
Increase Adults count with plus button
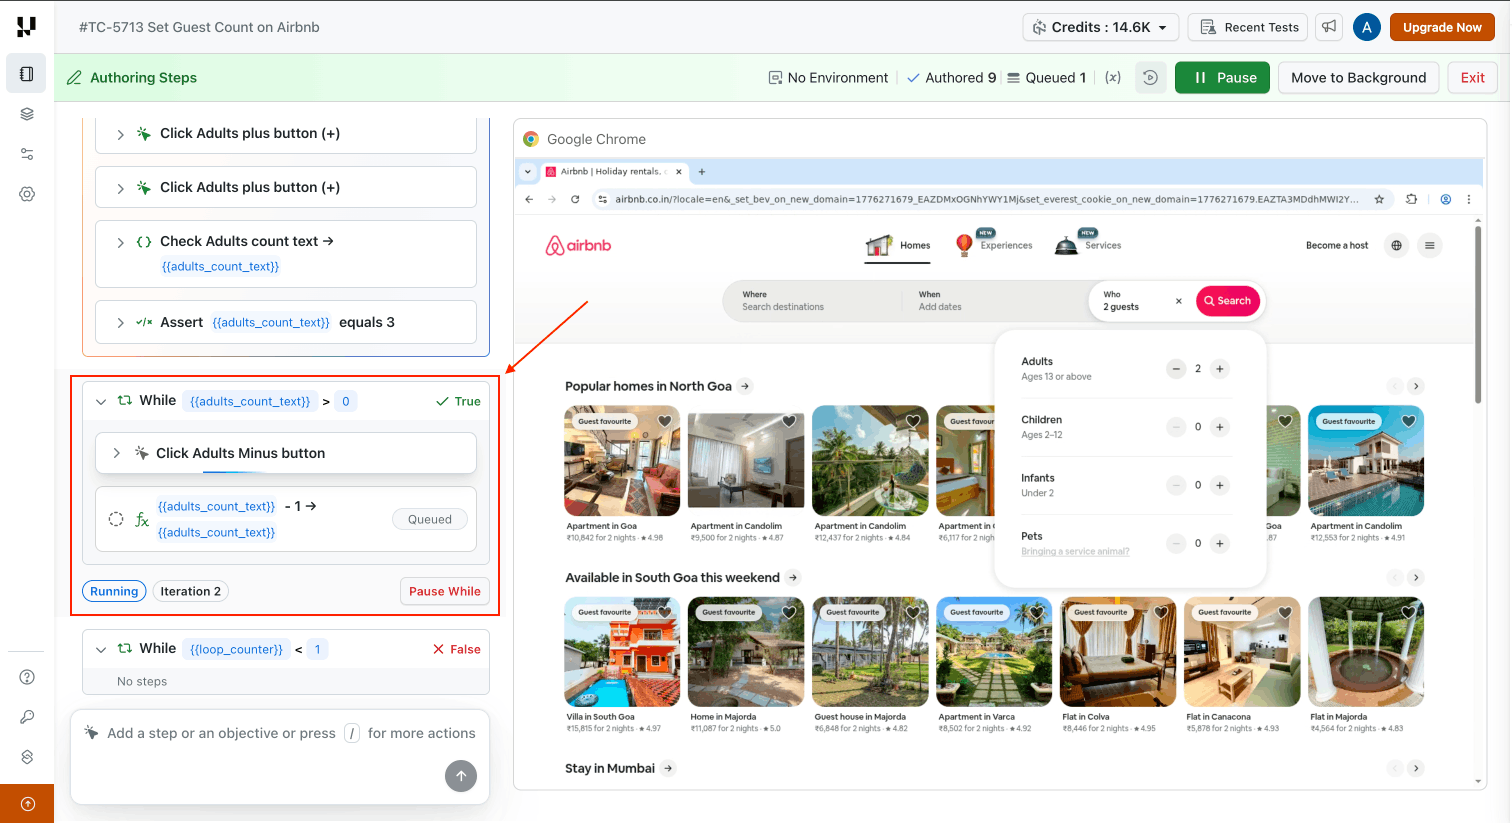[1219, 369]
